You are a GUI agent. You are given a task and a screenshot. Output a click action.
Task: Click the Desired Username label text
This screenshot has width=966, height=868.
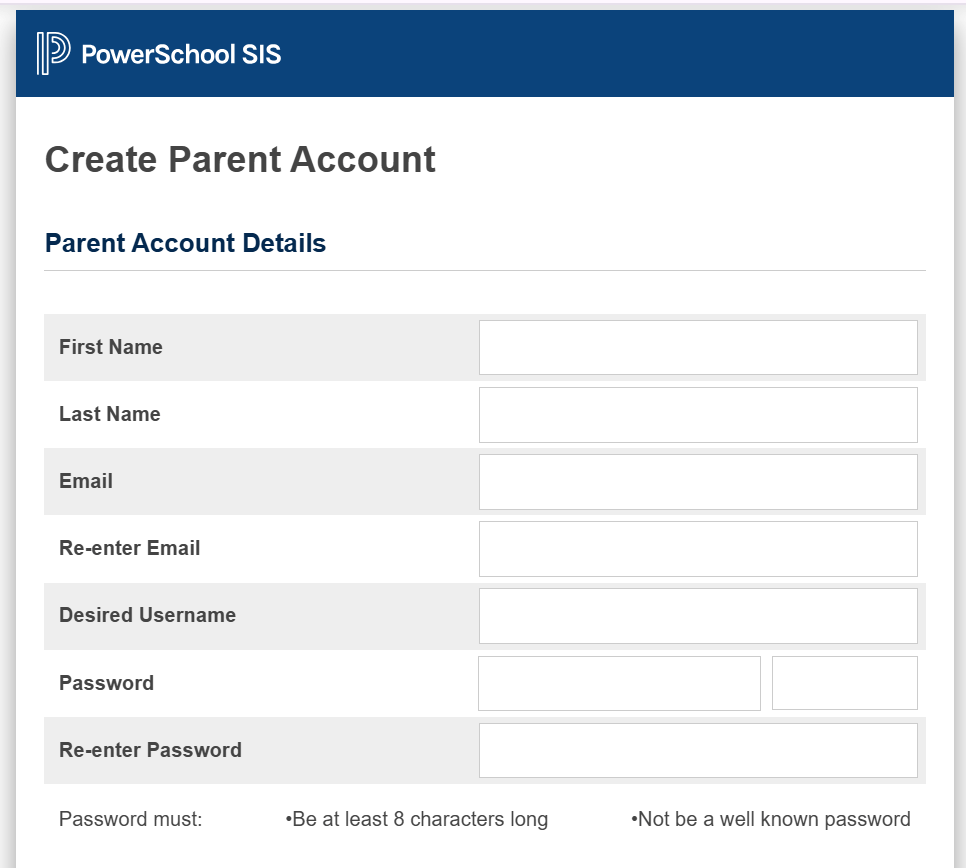tap(147, 615)
